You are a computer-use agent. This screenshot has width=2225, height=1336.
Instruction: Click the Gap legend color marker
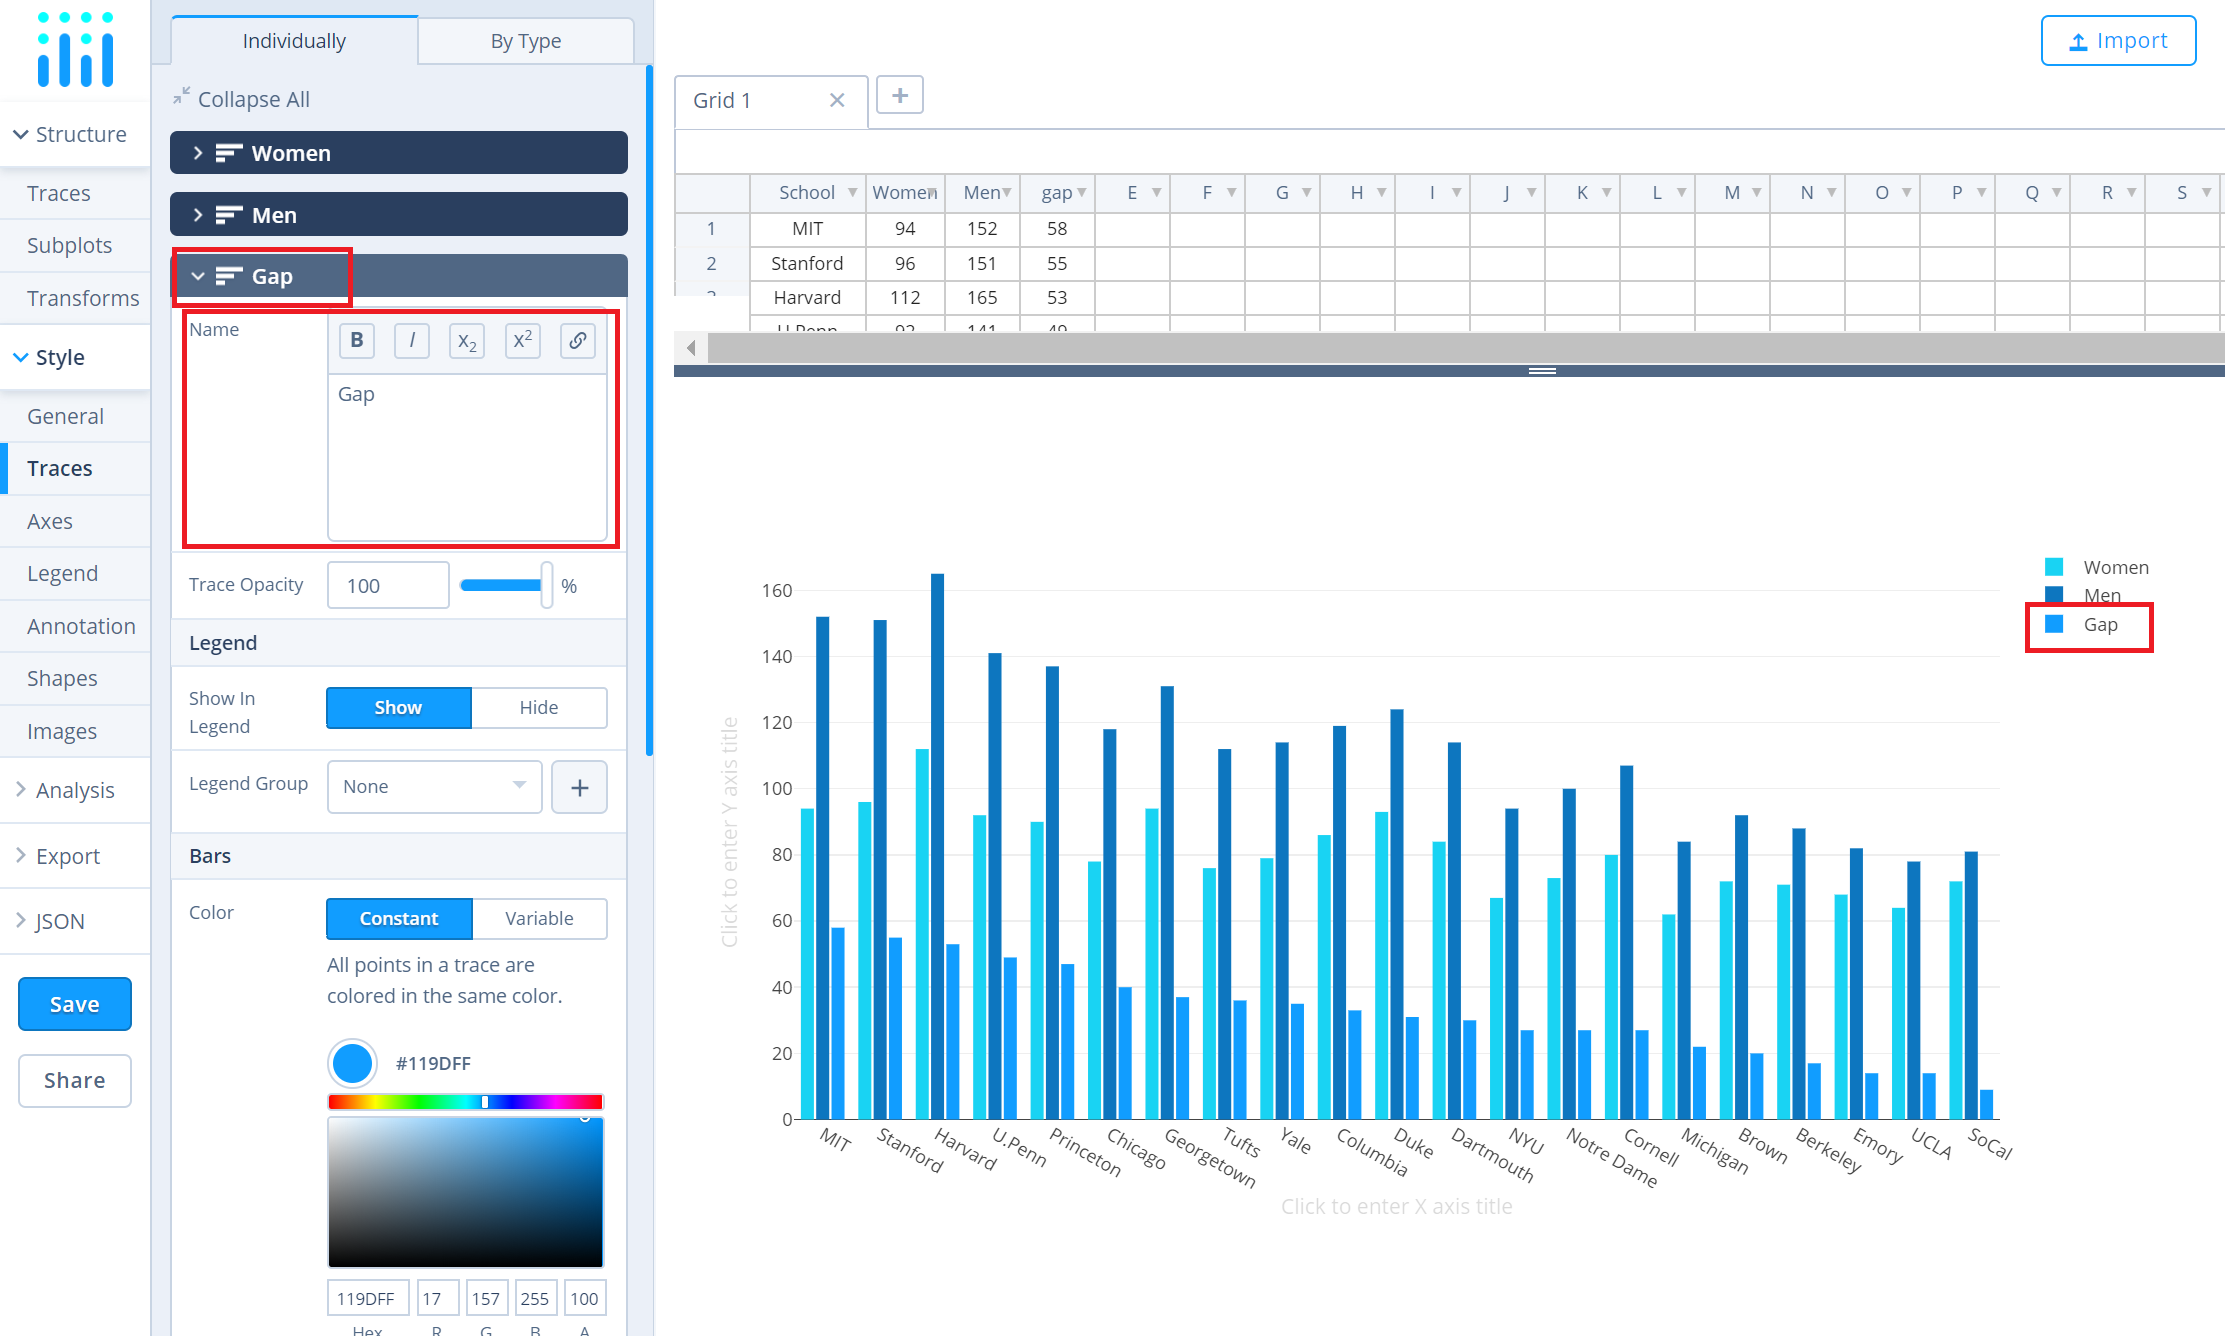coord(2054,624)
